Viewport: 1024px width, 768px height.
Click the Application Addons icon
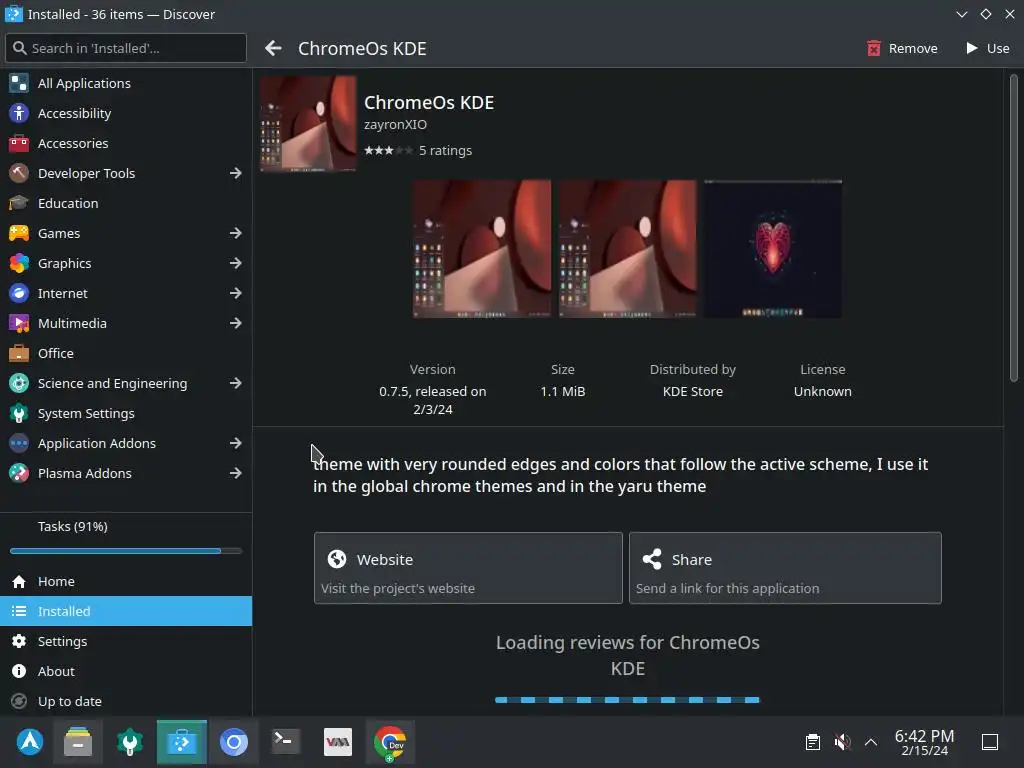click(x=19, y=443)
